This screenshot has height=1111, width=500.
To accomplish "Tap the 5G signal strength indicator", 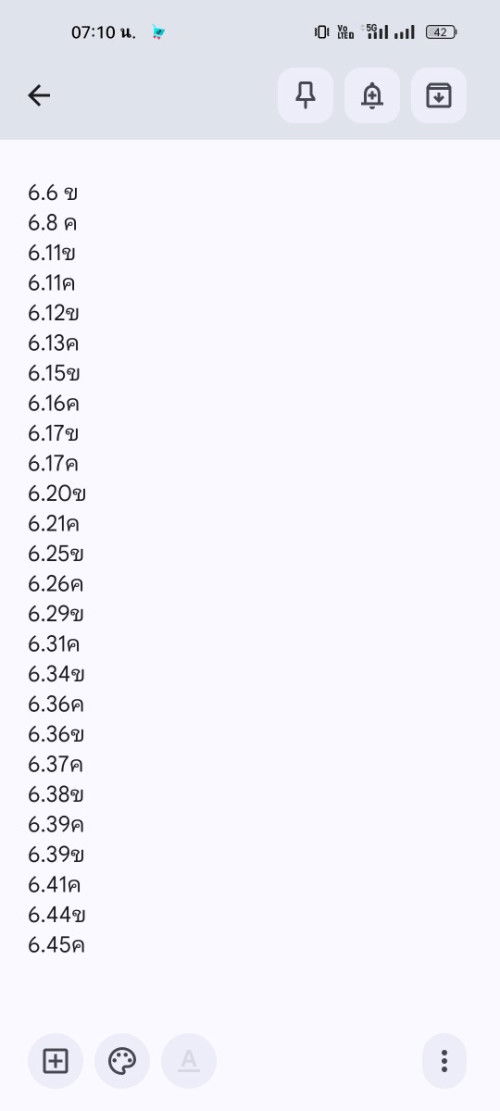I will (x=375, y=31).
